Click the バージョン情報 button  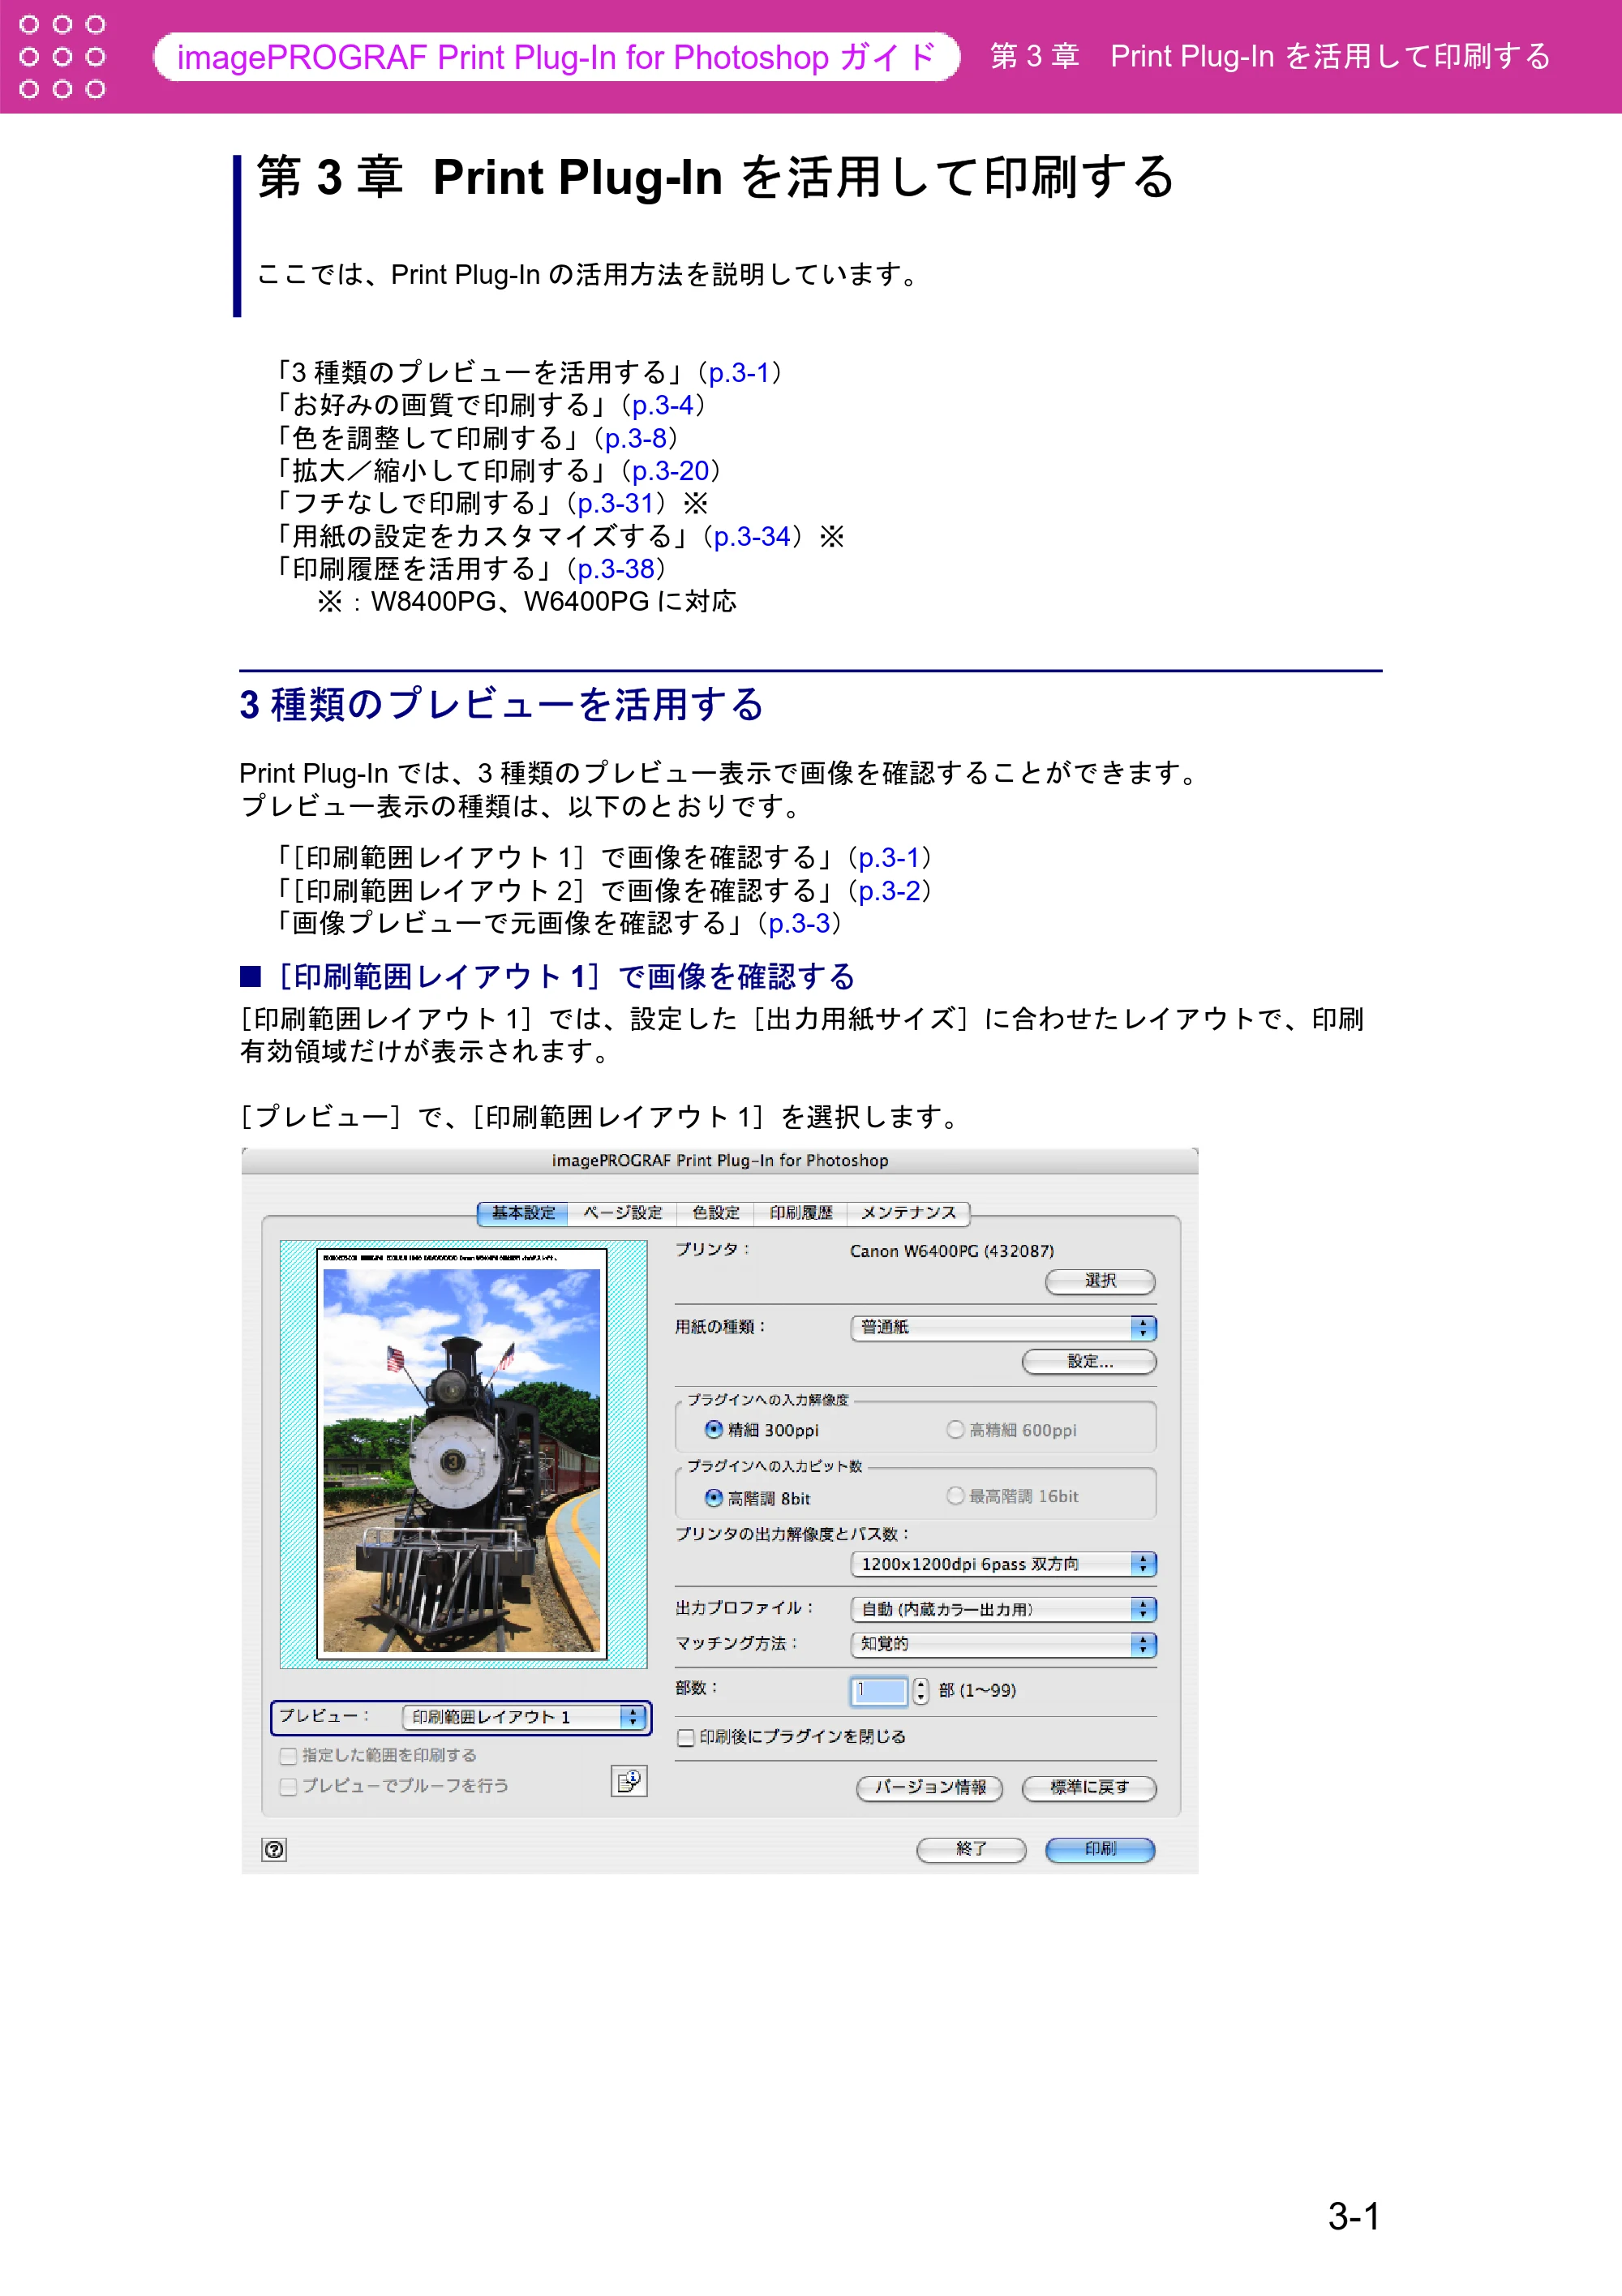coord(929,1788)
